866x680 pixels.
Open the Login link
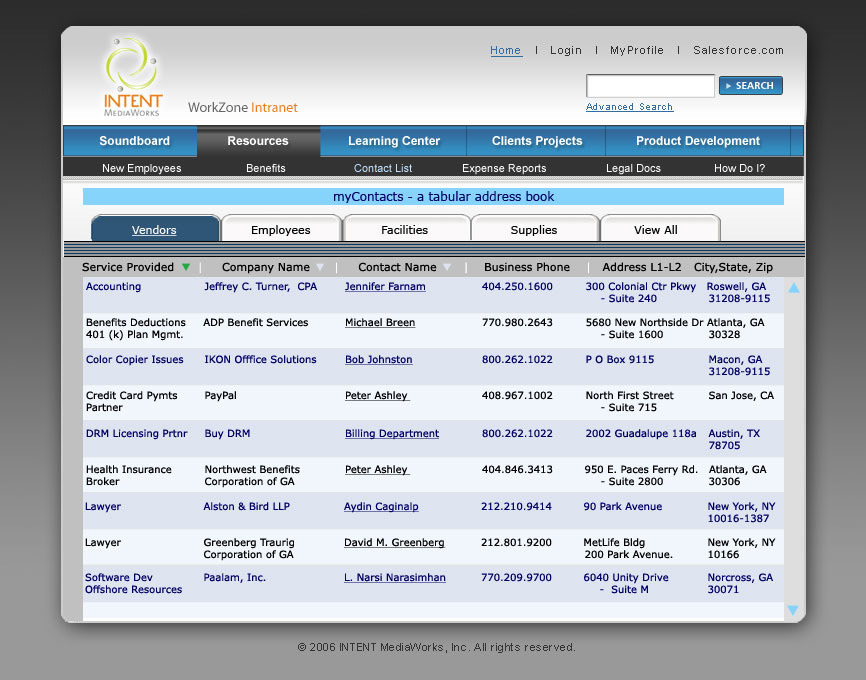(566, 50)
